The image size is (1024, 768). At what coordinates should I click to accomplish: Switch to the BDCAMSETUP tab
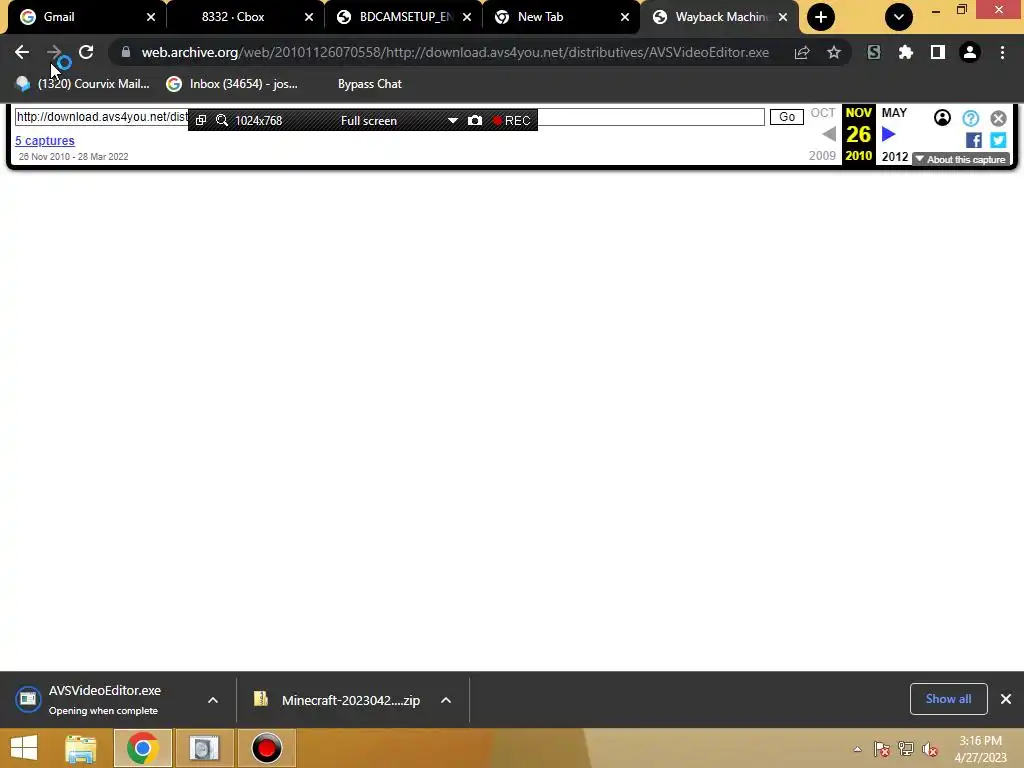coord(404,17)
